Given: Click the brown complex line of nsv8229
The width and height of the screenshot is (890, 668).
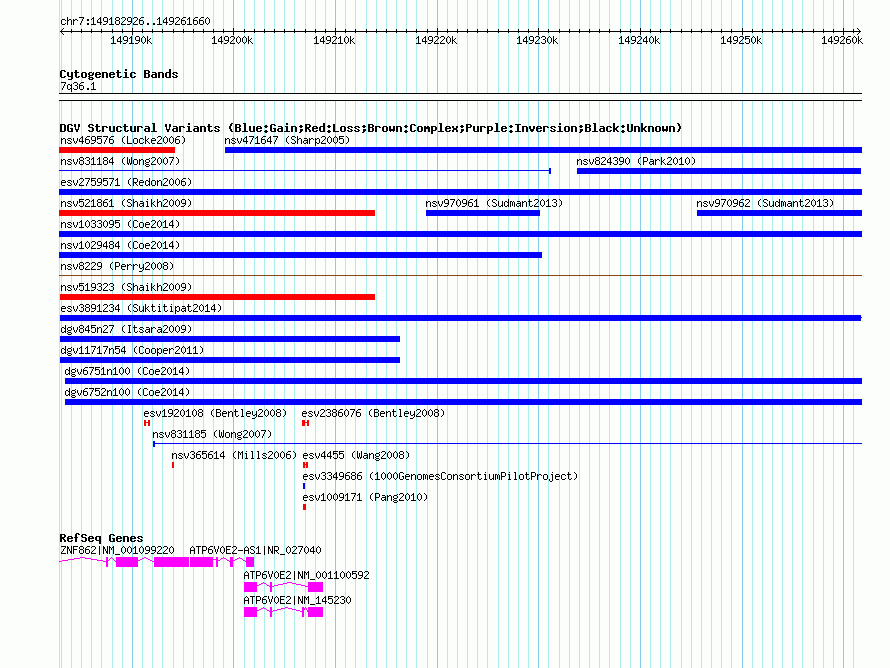Looking at the screenshot, I should (x=460, y=276).
